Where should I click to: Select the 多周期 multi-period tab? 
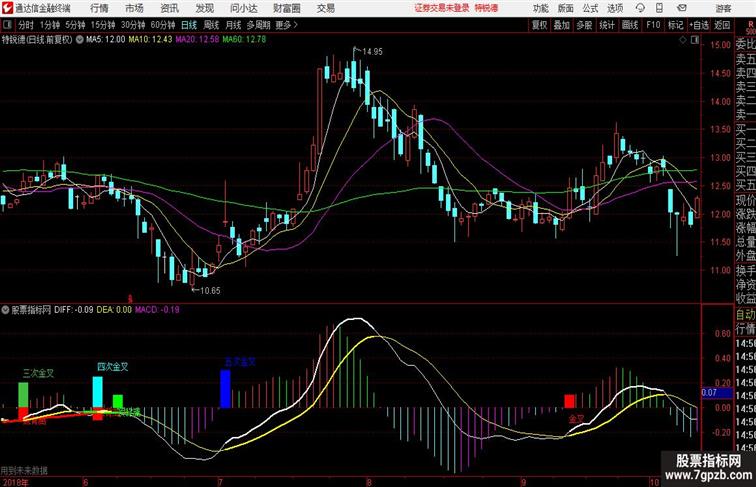point(258,25)
